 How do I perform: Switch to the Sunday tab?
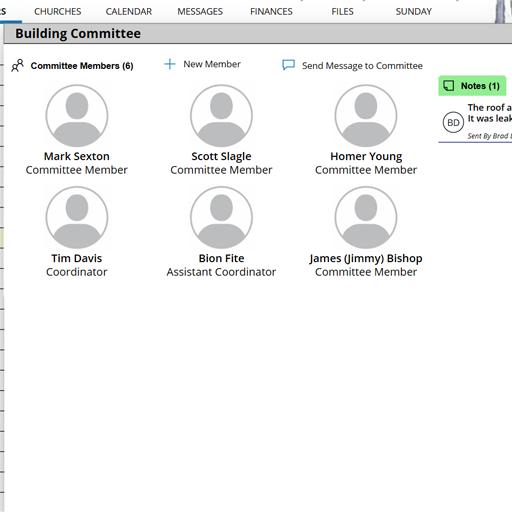point(414,12)
